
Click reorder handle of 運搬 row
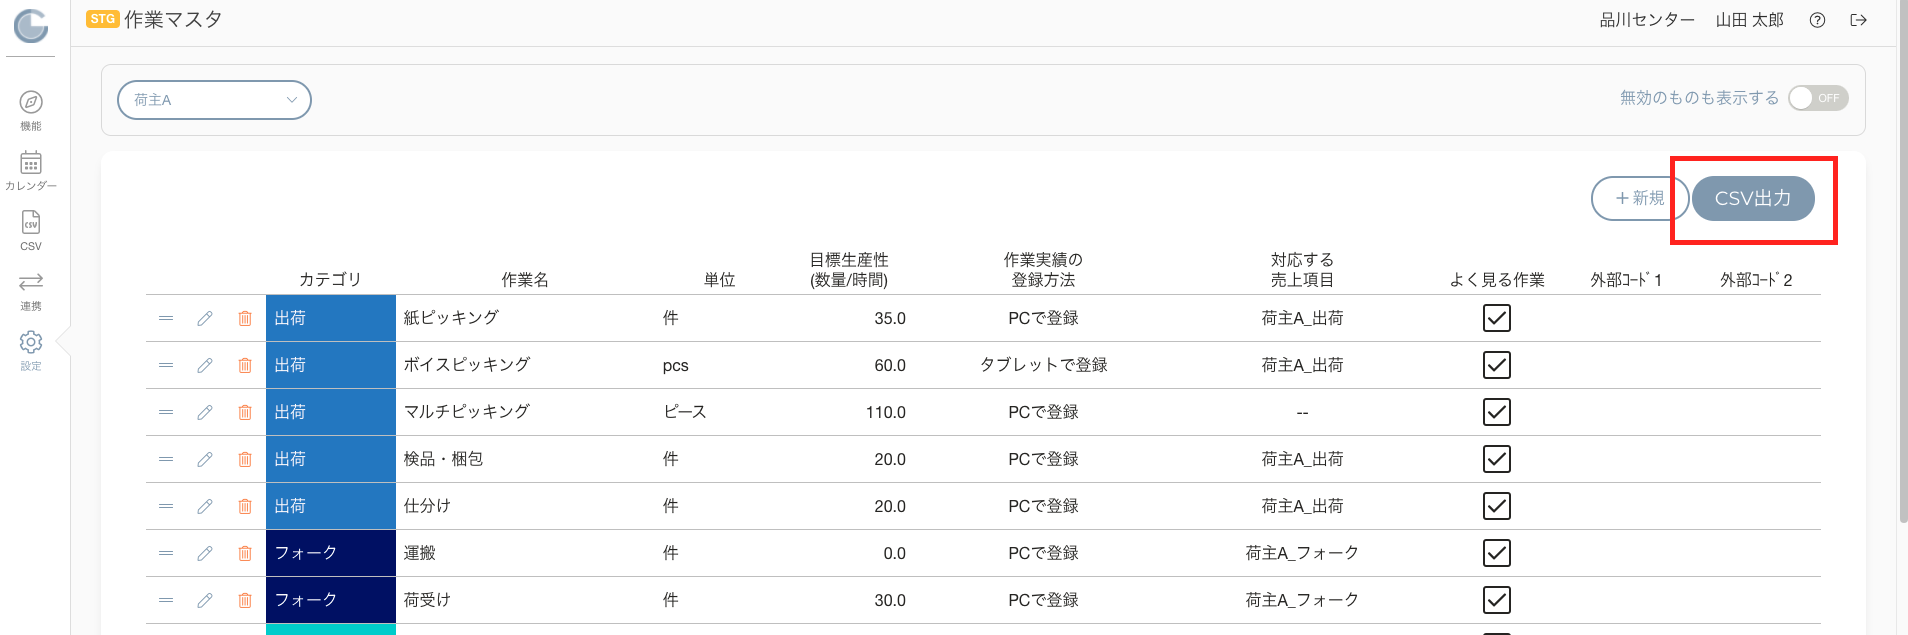click(x=166, y=553)
